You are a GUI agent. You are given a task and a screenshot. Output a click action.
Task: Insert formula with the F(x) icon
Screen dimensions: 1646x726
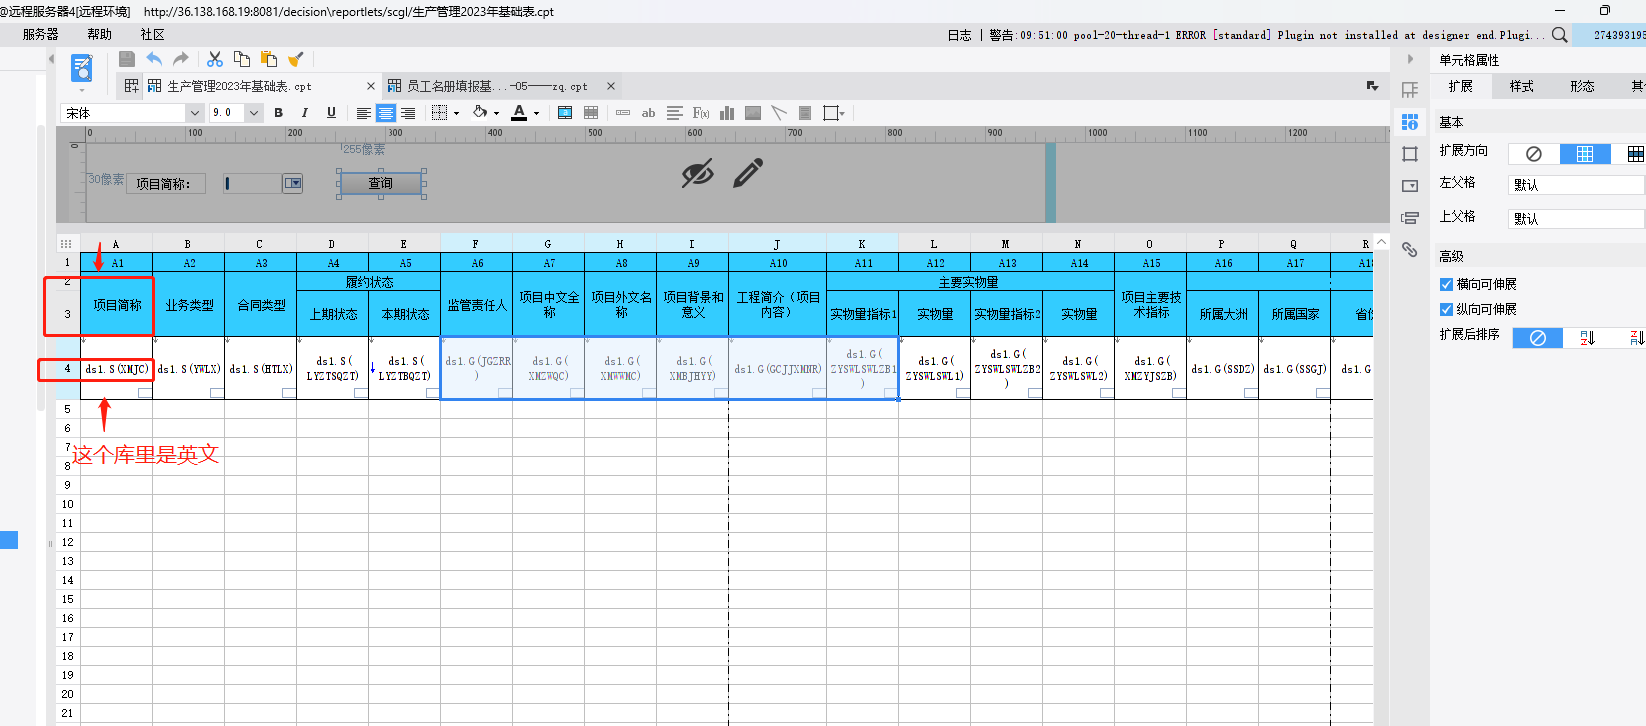tap(701, 113)
